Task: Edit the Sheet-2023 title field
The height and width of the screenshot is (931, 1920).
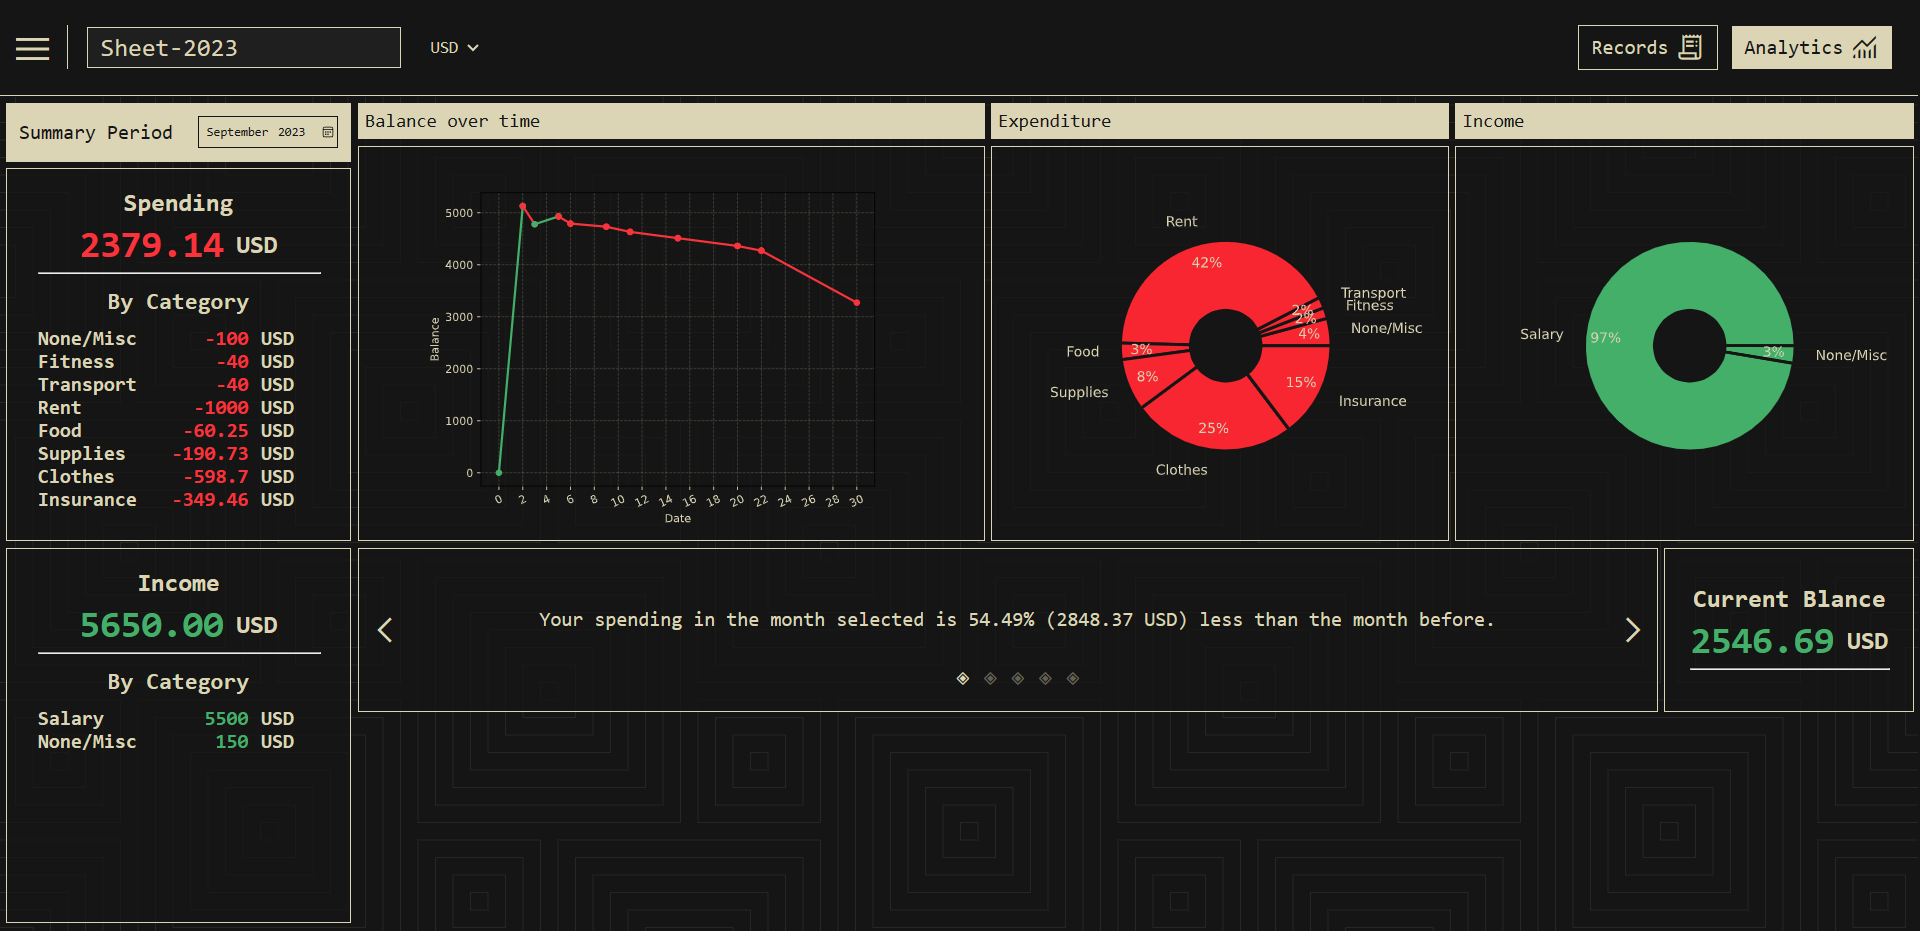Action: 243,47
